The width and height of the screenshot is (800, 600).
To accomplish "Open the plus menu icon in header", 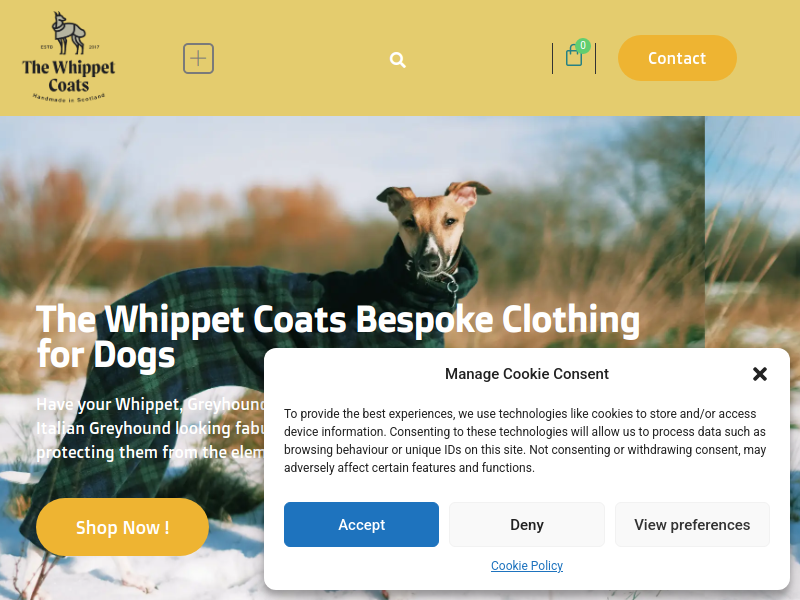I will tap(198, 58).
